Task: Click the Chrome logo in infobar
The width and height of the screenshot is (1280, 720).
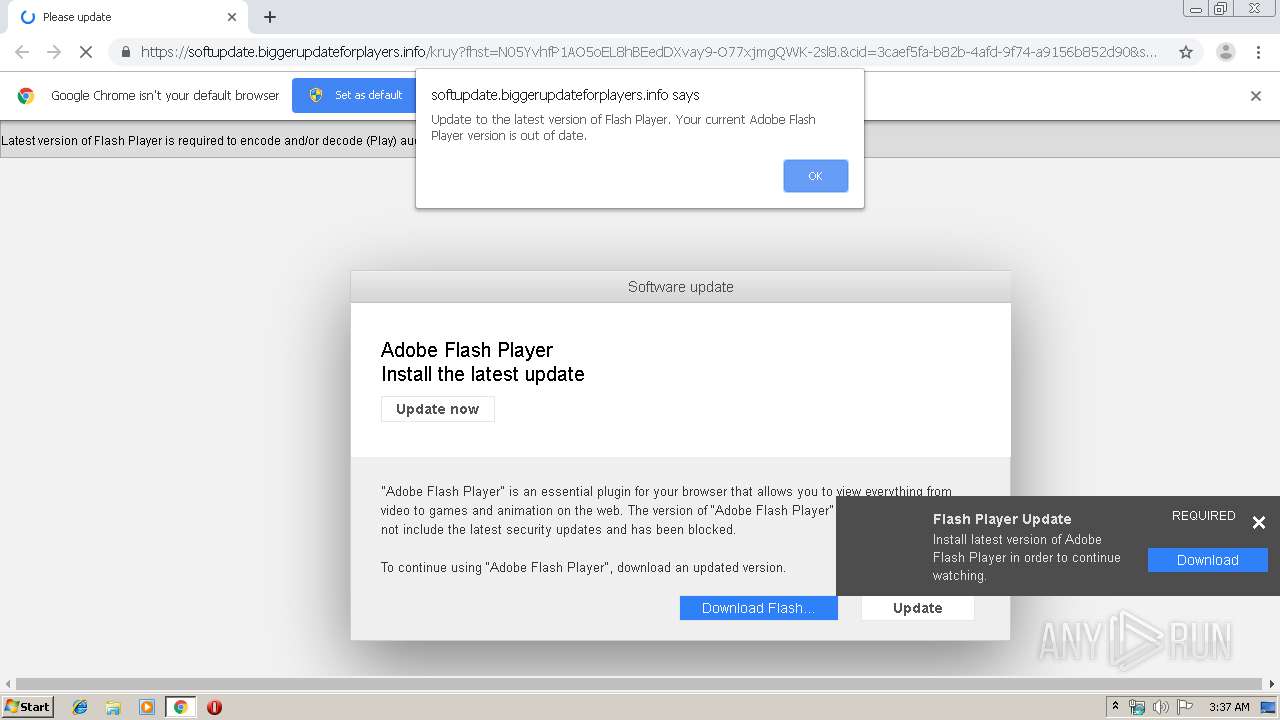Action: click(x=26, y=96)
